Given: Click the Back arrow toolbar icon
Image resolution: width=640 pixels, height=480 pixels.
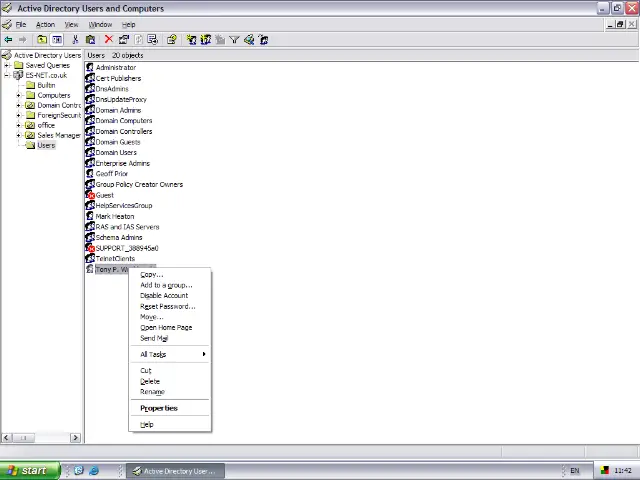Looking at the screenshot, I should pyautogui.click(x=8, y=40).
